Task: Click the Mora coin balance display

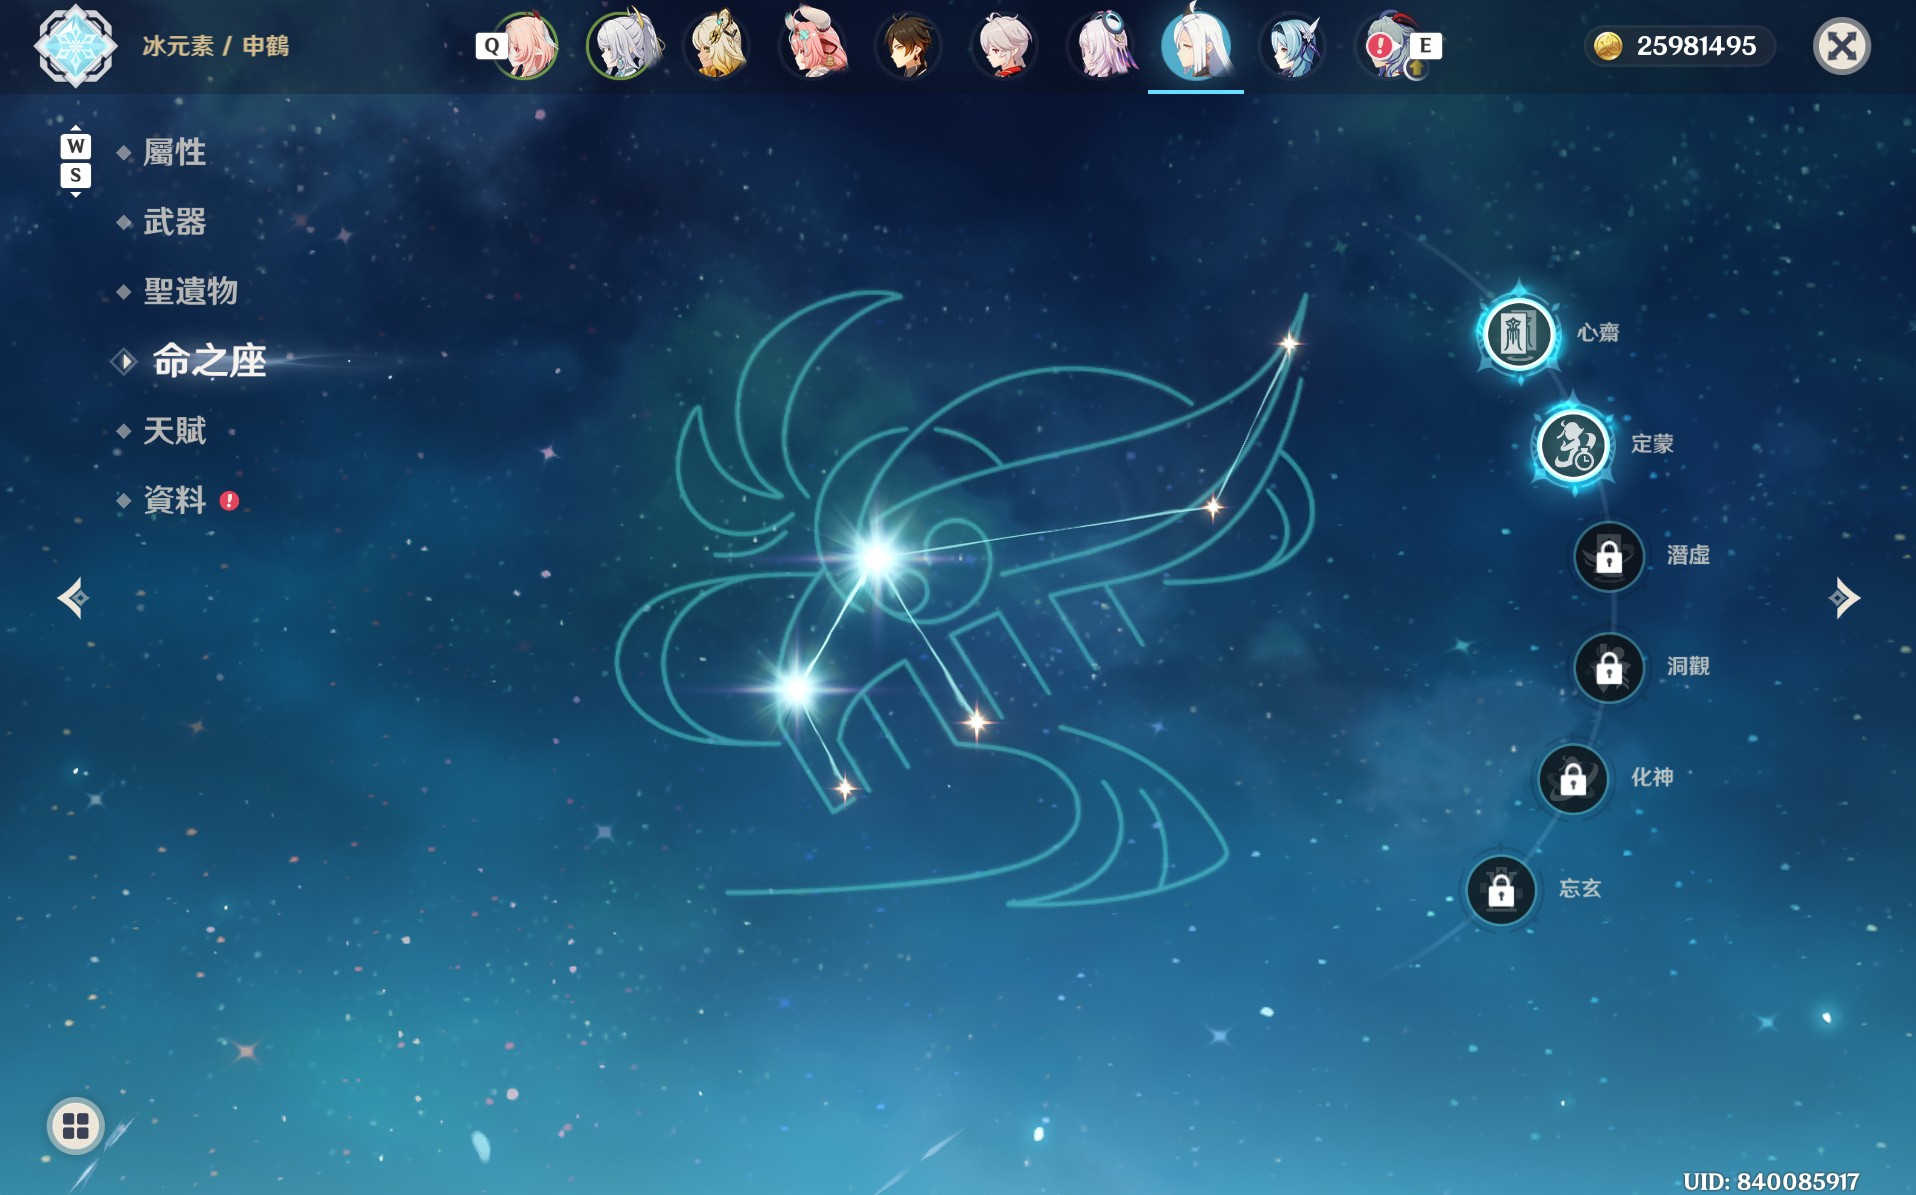Action: (x=1680, y=46)
